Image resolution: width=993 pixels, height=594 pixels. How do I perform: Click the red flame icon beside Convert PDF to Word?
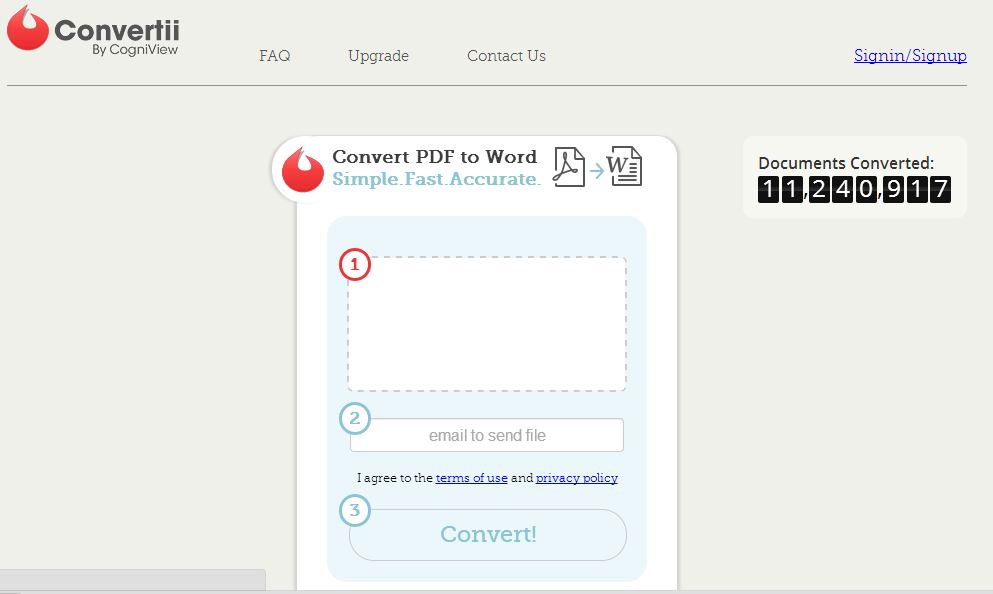[303, 170]
